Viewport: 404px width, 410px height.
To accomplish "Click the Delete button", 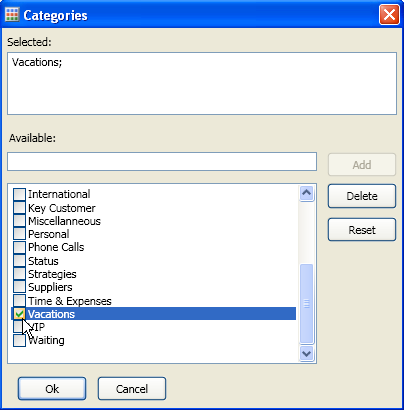I will [362, 196].
